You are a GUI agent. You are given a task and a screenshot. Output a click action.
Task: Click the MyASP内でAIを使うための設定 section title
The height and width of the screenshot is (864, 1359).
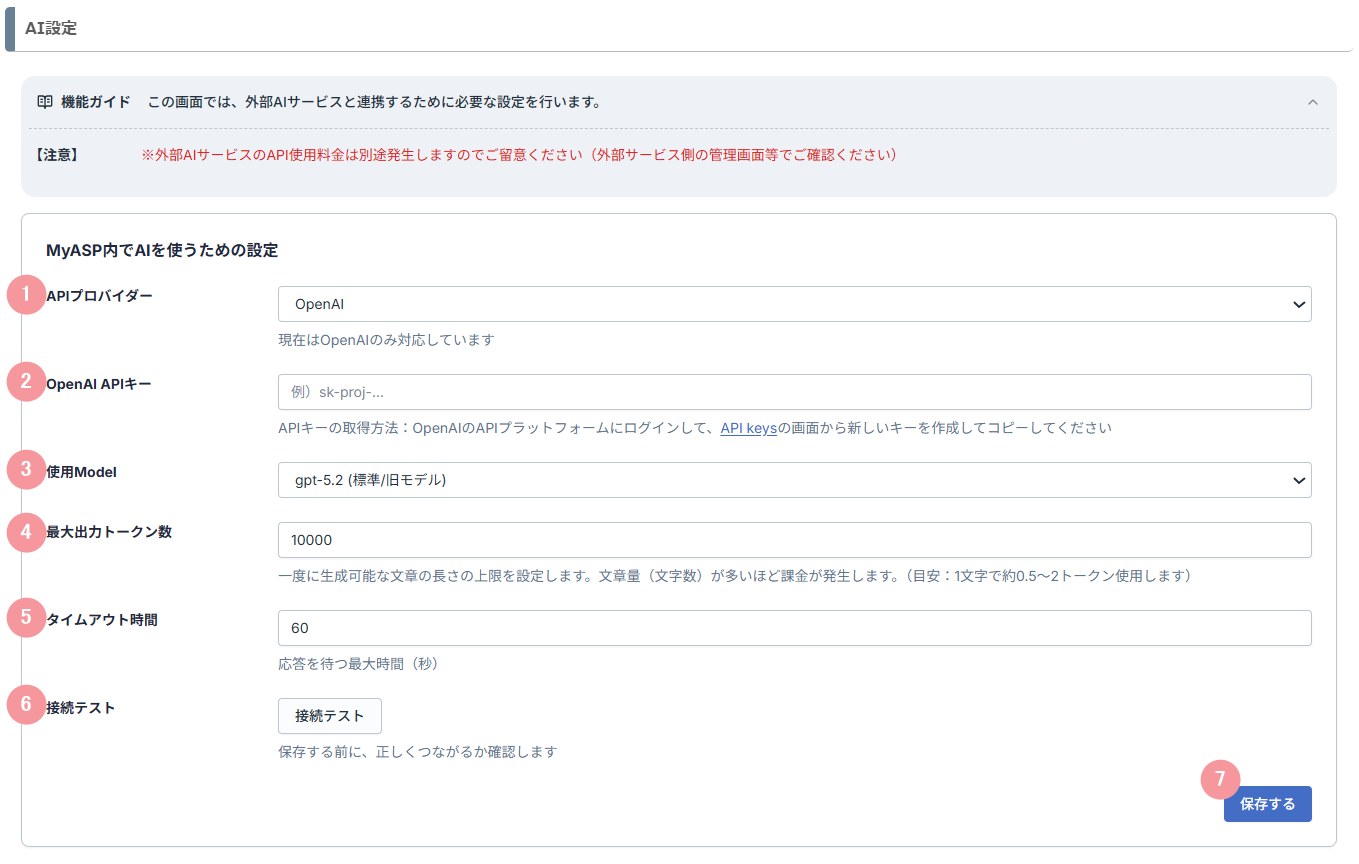tap(162, 250)
